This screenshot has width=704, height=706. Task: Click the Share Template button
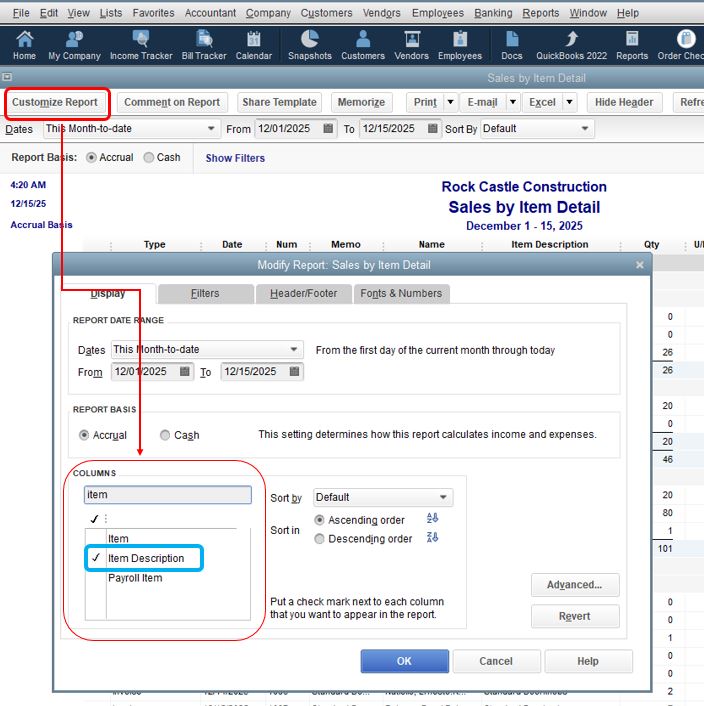pyautogui.click(x=279, y=102)
